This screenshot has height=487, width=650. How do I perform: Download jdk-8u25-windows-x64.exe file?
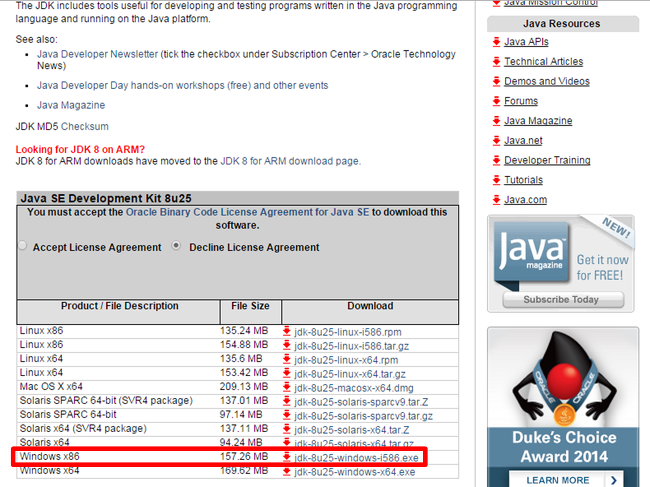pos(354,472)
